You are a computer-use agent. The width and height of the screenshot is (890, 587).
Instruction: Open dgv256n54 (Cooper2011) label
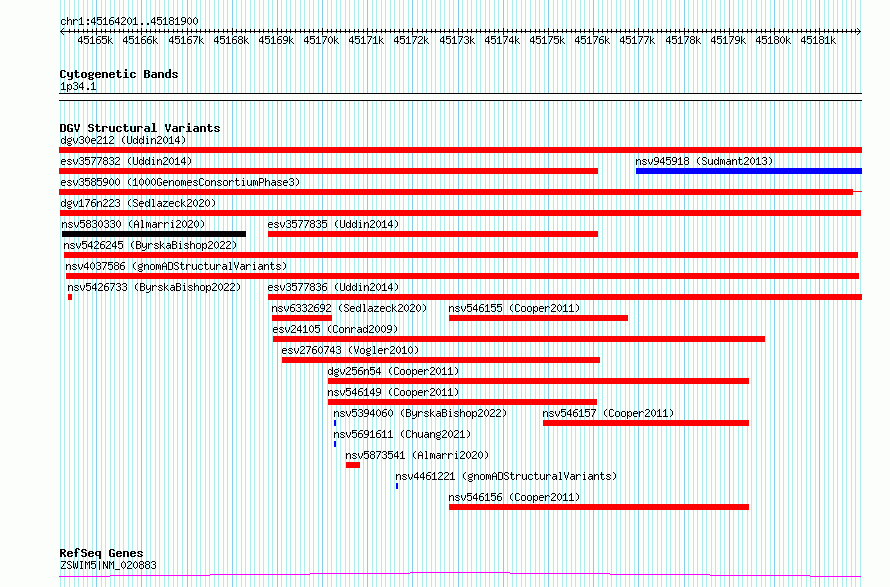[x=393, y=371]
